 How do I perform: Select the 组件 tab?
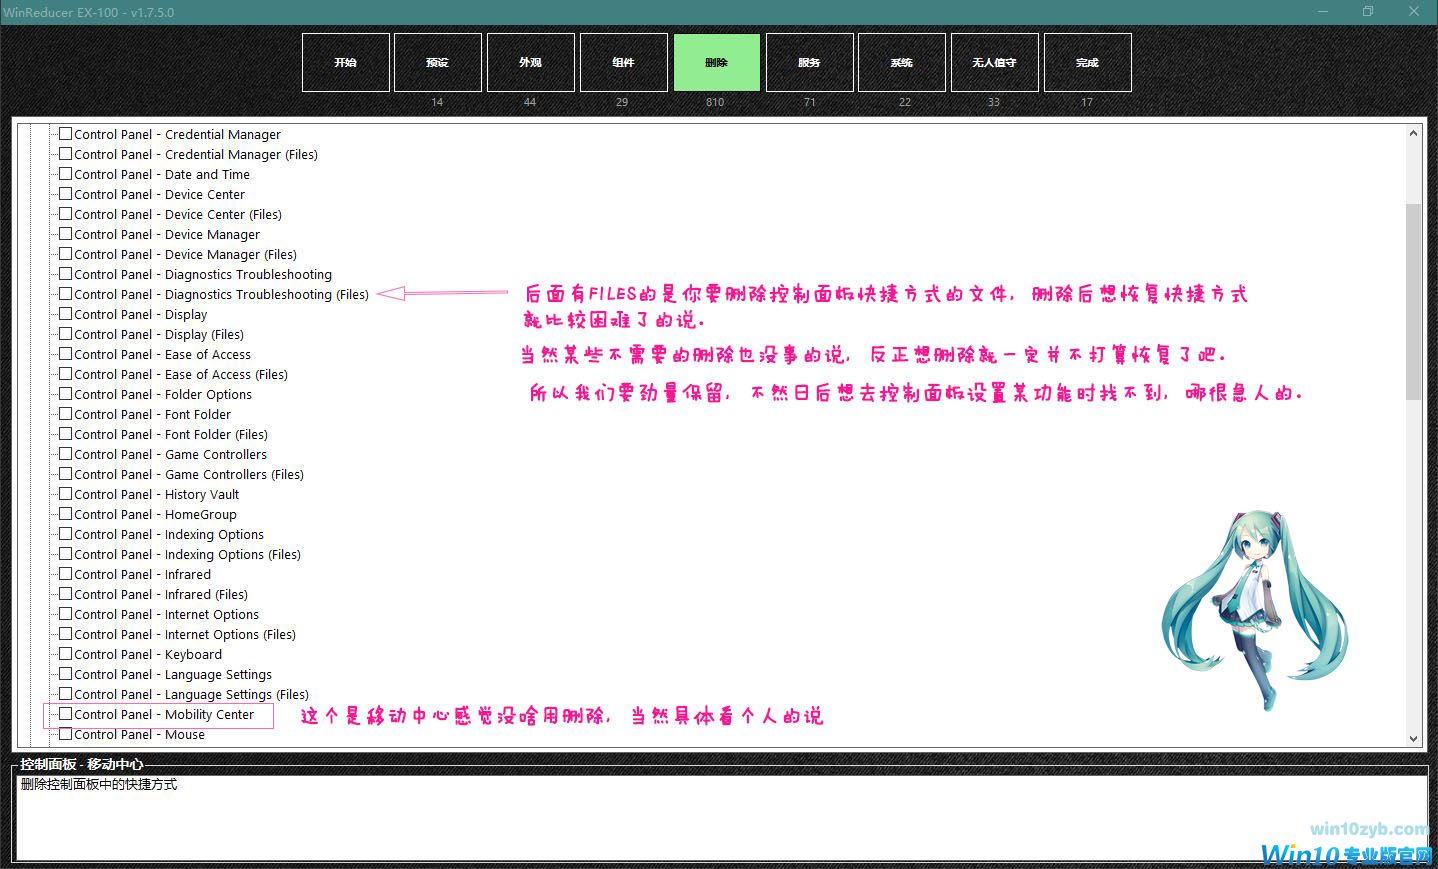(x=623, y=62)
